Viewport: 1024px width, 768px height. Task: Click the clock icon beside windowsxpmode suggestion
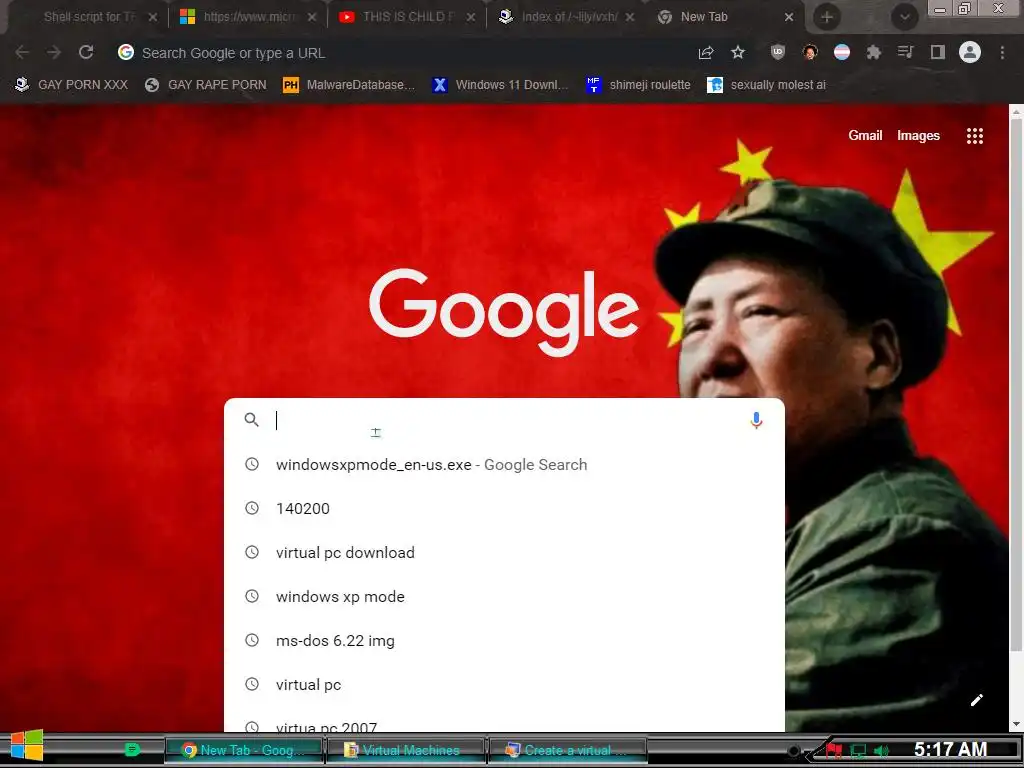(x=251, y=464)
